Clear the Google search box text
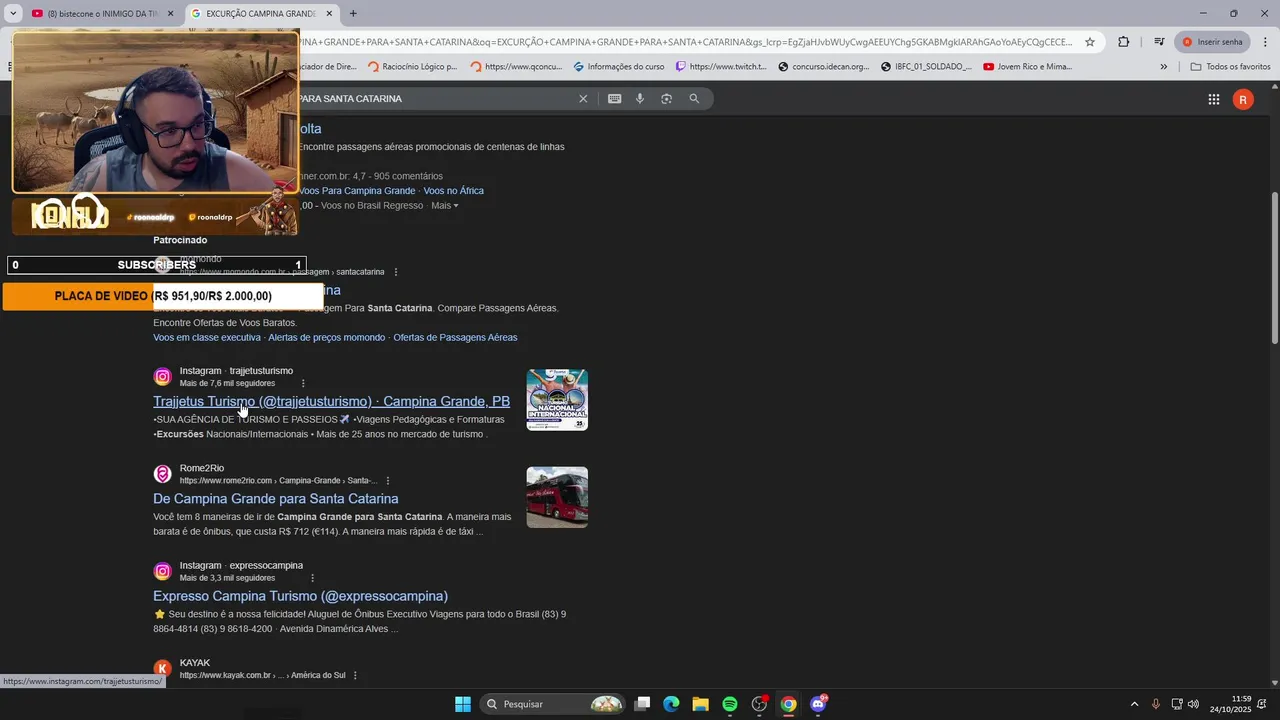Viewport: 1280px width, 720px height. [583, 99]
